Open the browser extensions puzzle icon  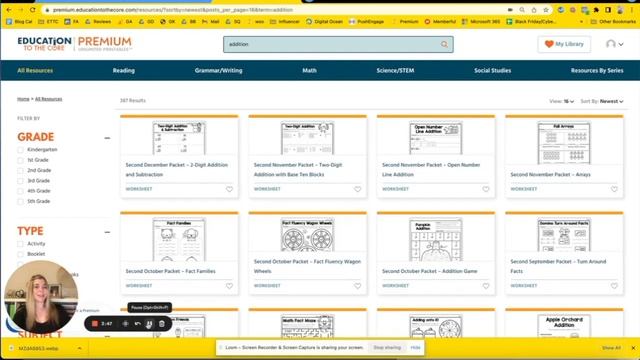[596, 10]
